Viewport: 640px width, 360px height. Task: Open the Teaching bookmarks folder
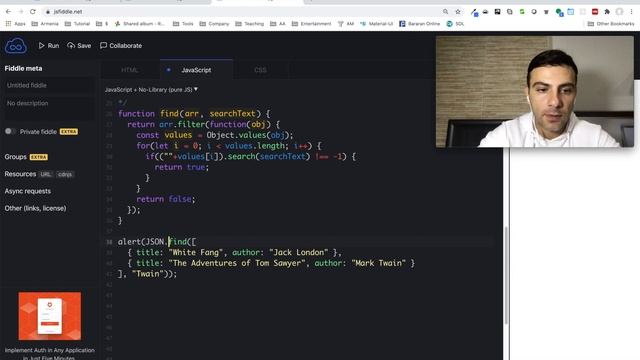(x=250, y=24)
